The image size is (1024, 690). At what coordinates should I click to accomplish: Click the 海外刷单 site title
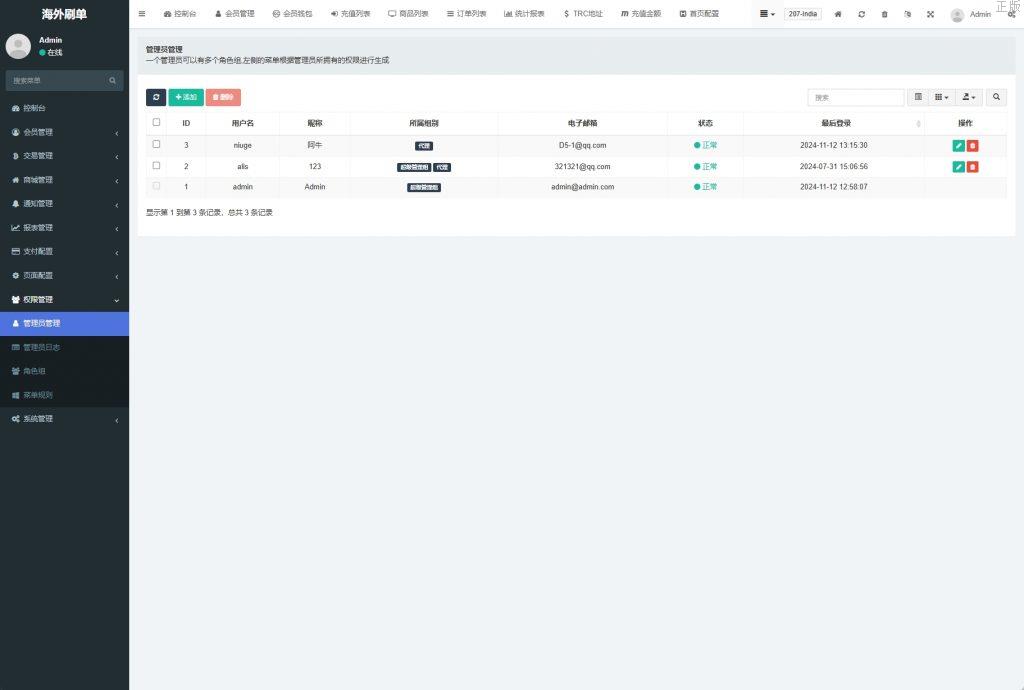point(64,14)
